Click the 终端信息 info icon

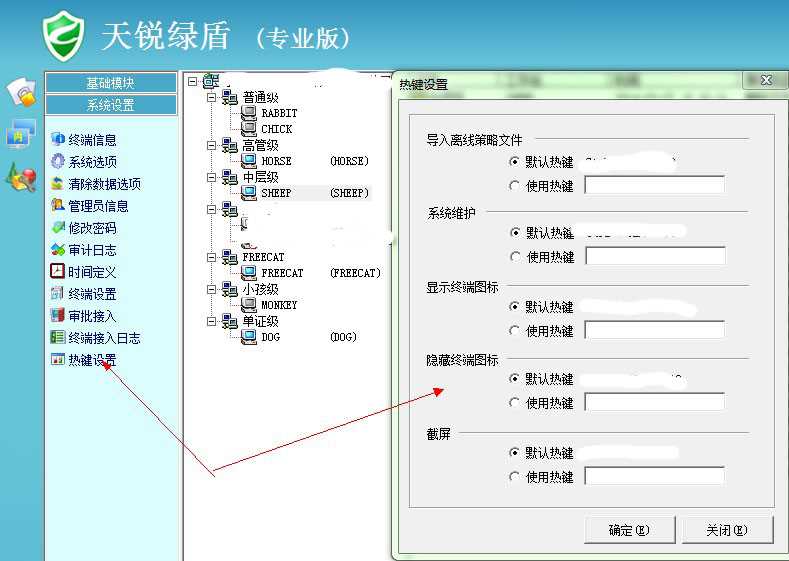58,139
